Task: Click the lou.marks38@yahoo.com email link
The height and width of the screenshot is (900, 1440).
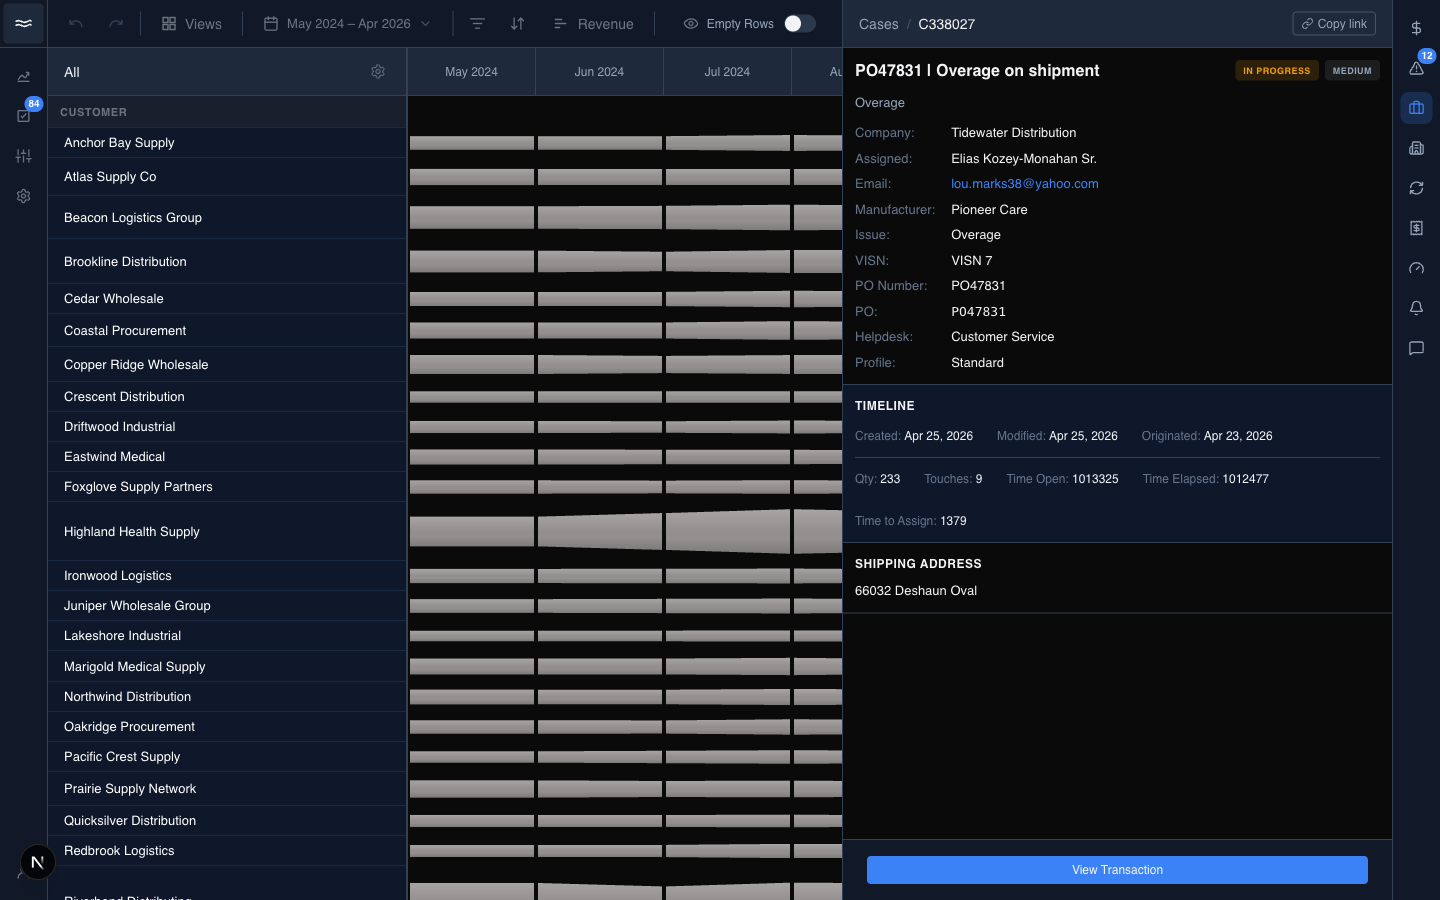Action: 1024,184
